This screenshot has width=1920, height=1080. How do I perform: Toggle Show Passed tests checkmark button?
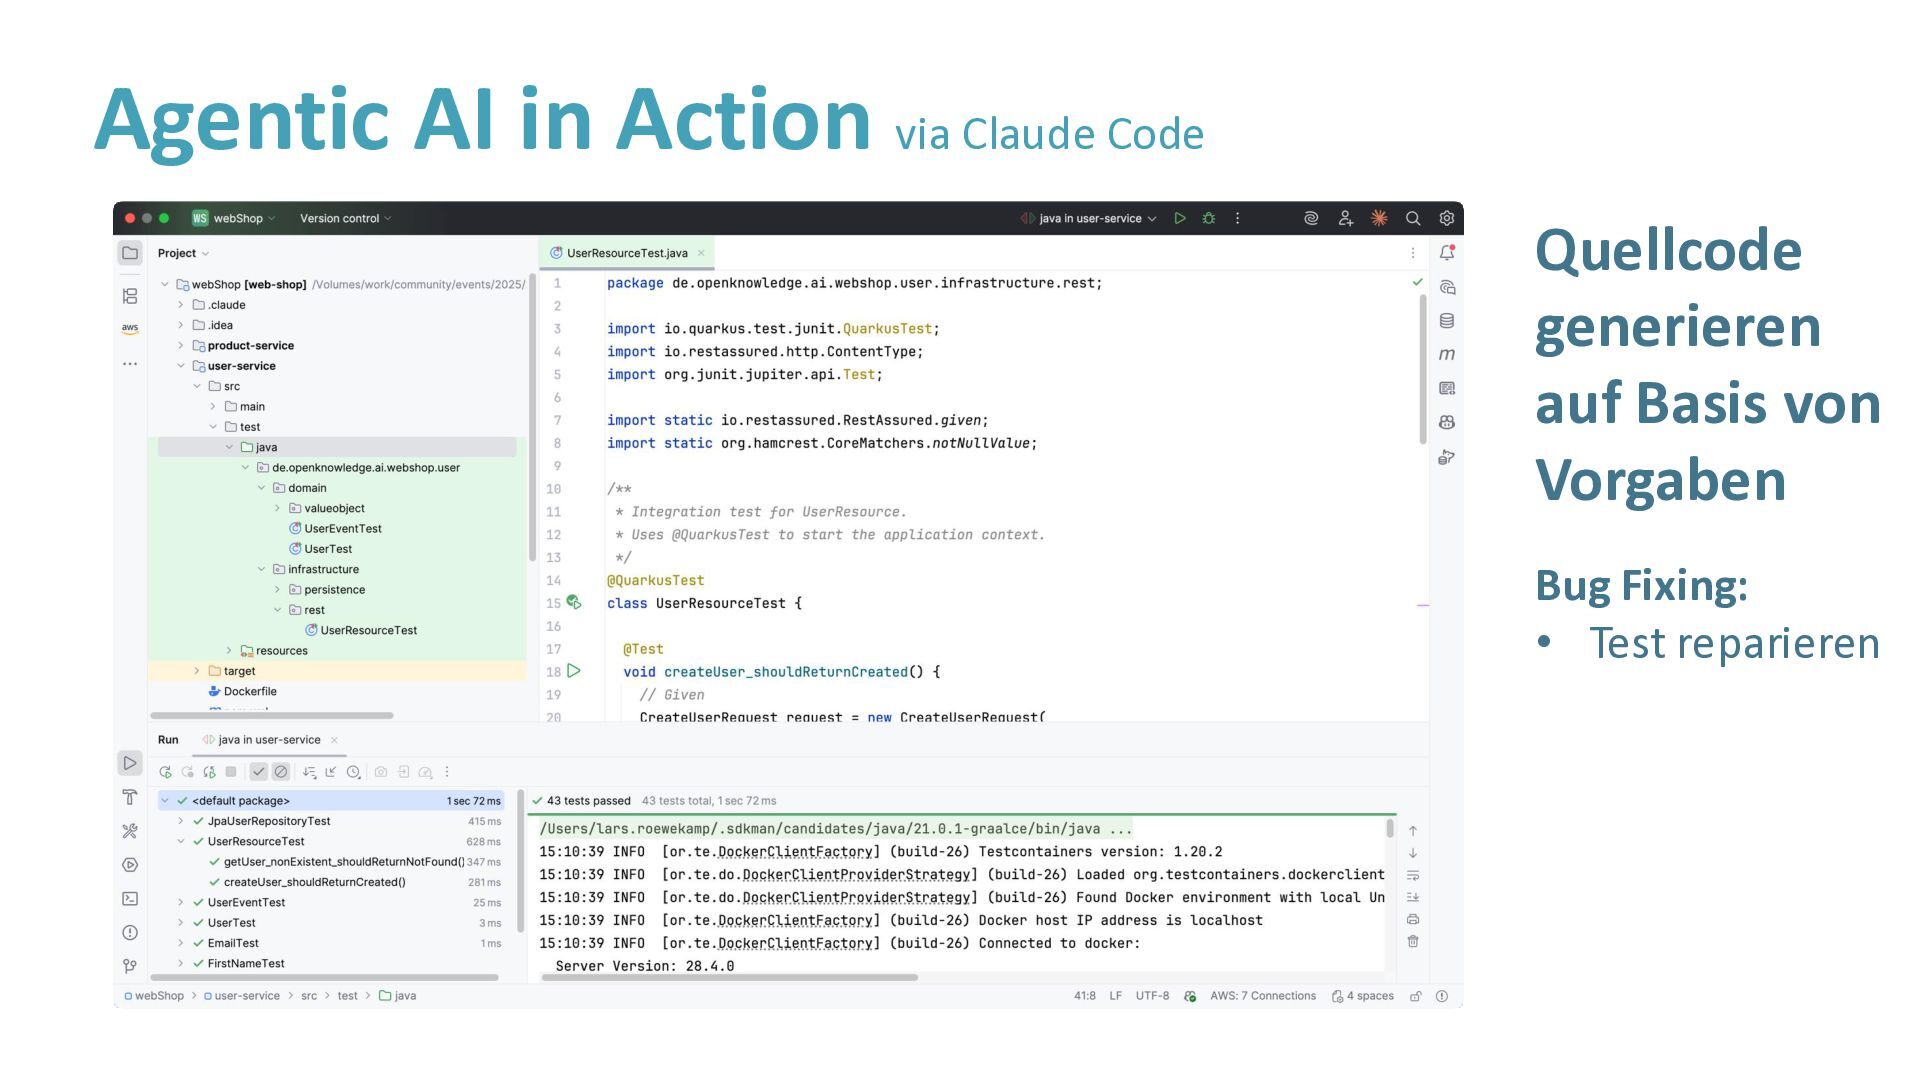(259, 772)
